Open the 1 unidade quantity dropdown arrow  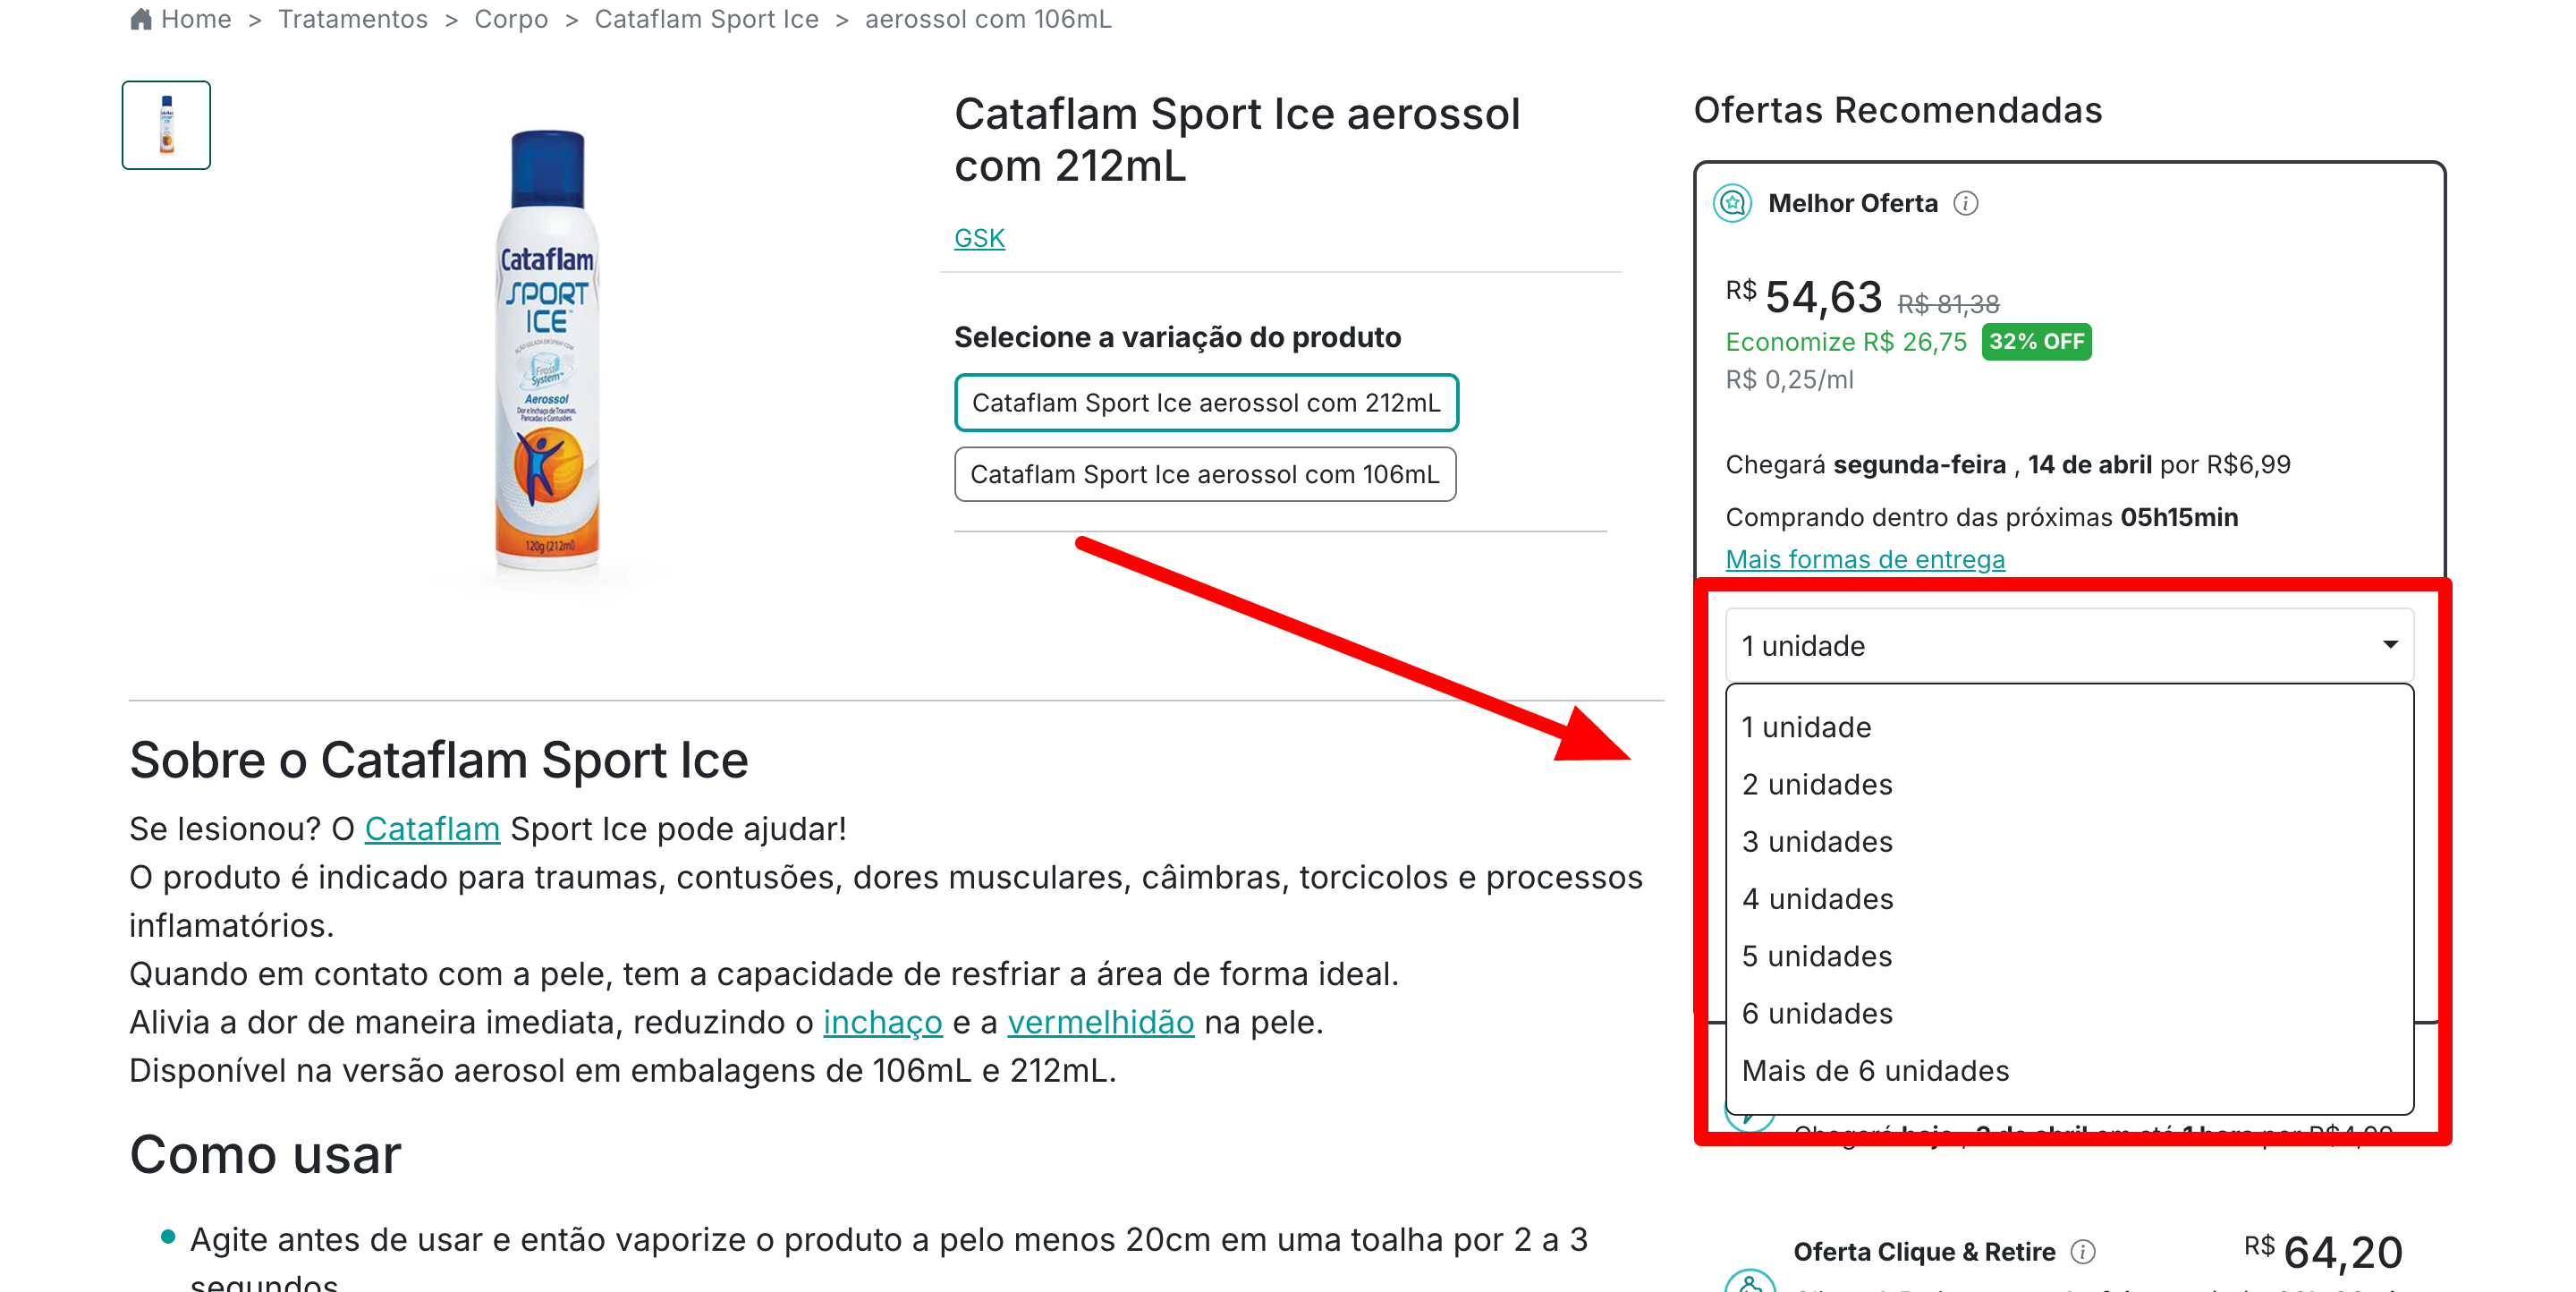(x=2389, y=645)
